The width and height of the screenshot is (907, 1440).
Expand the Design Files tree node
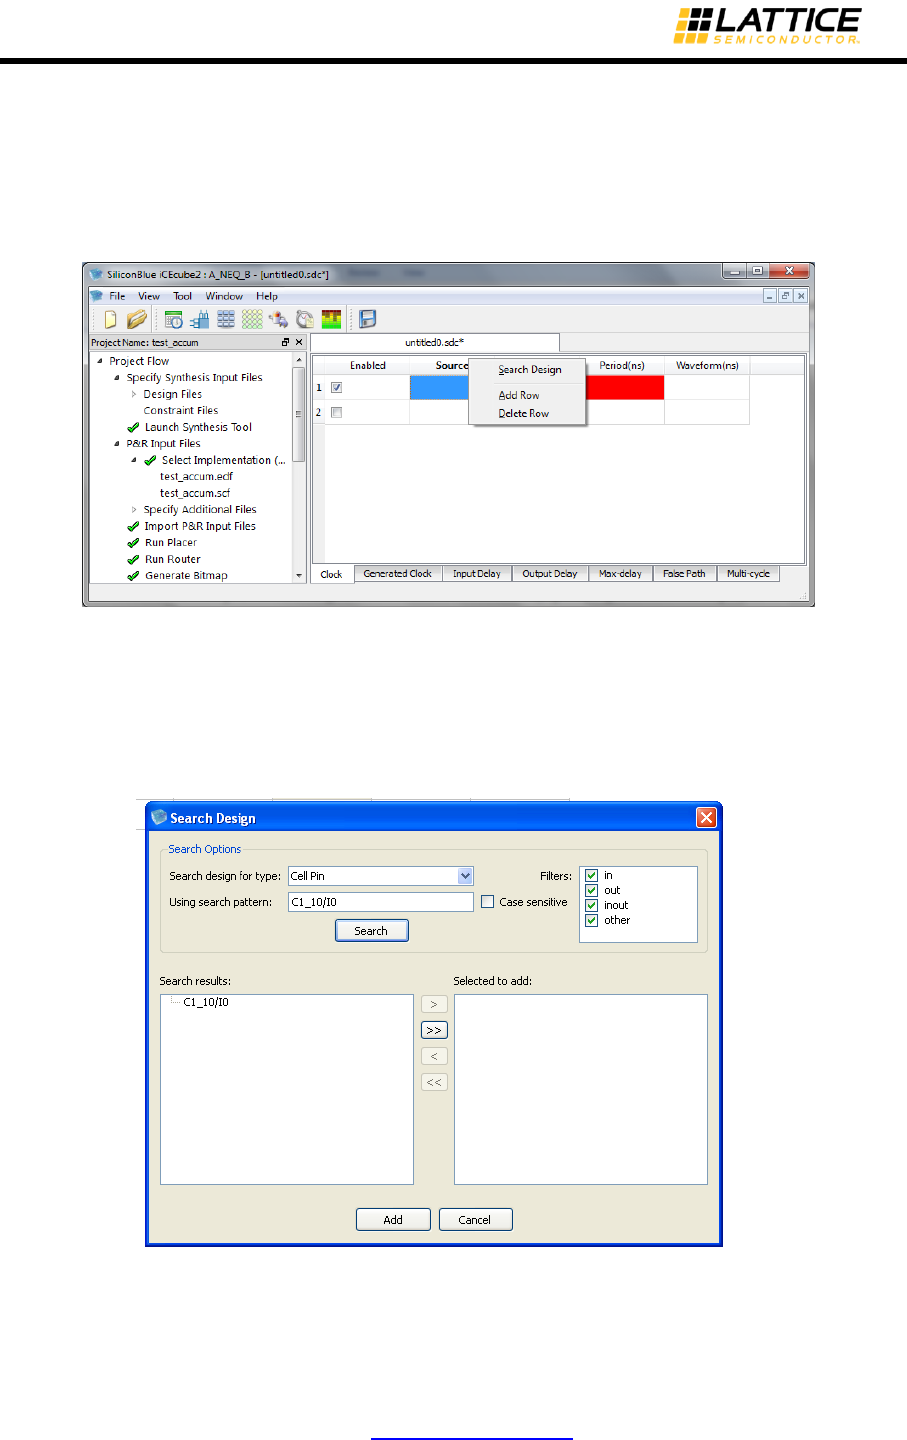pyautogui.click(x=134, y=394)
